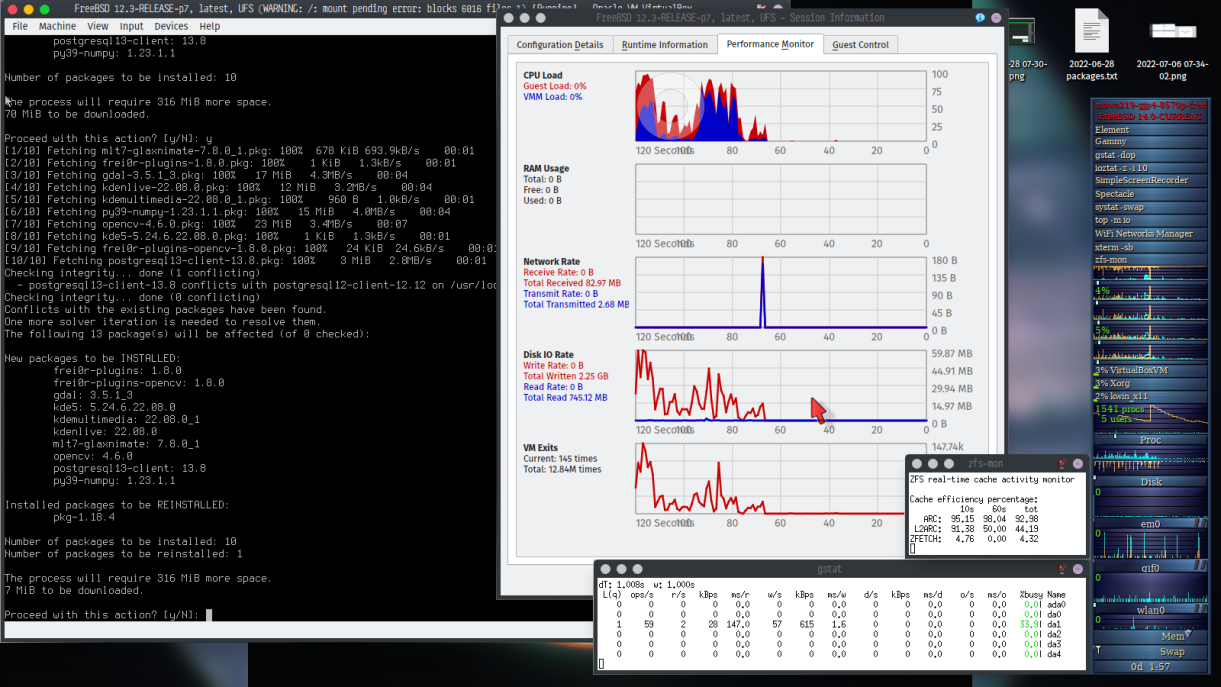Click the Network Rate chart
Image resolution: width=1221 pixels, height=687 pixels.
(x=780, y=293)
